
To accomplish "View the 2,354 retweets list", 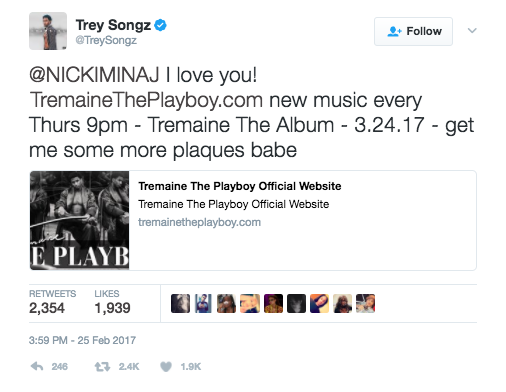I will (x=52, y=302).
